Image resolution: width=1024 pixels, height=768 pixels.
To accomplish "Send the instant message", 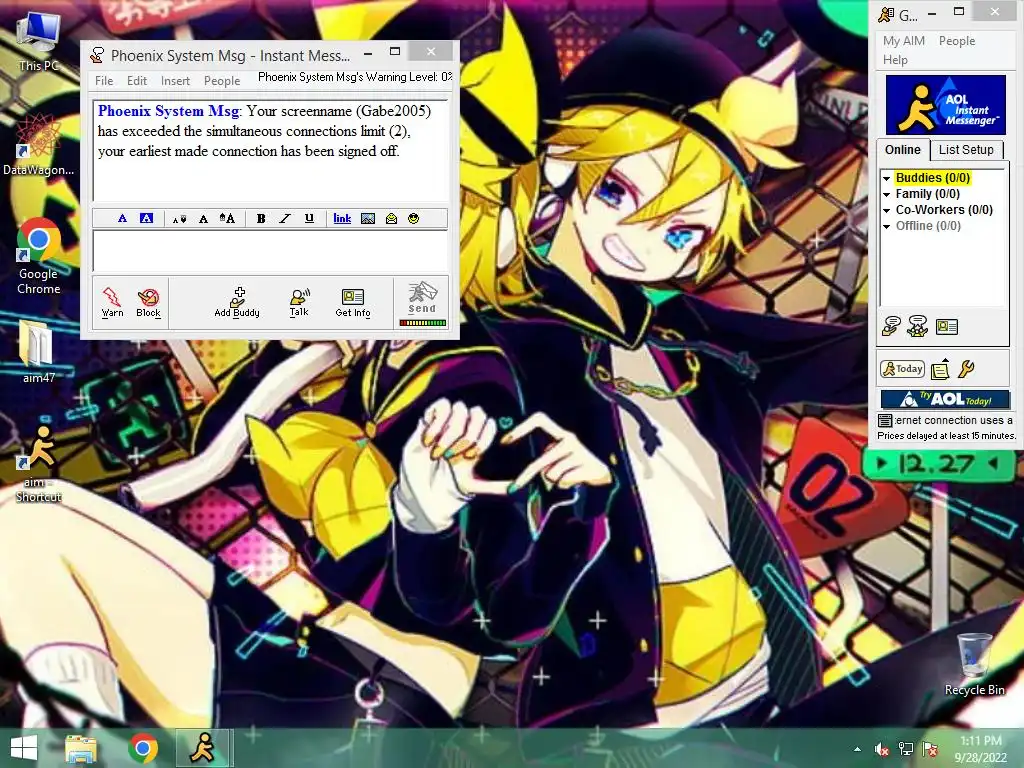I will 422,298.
